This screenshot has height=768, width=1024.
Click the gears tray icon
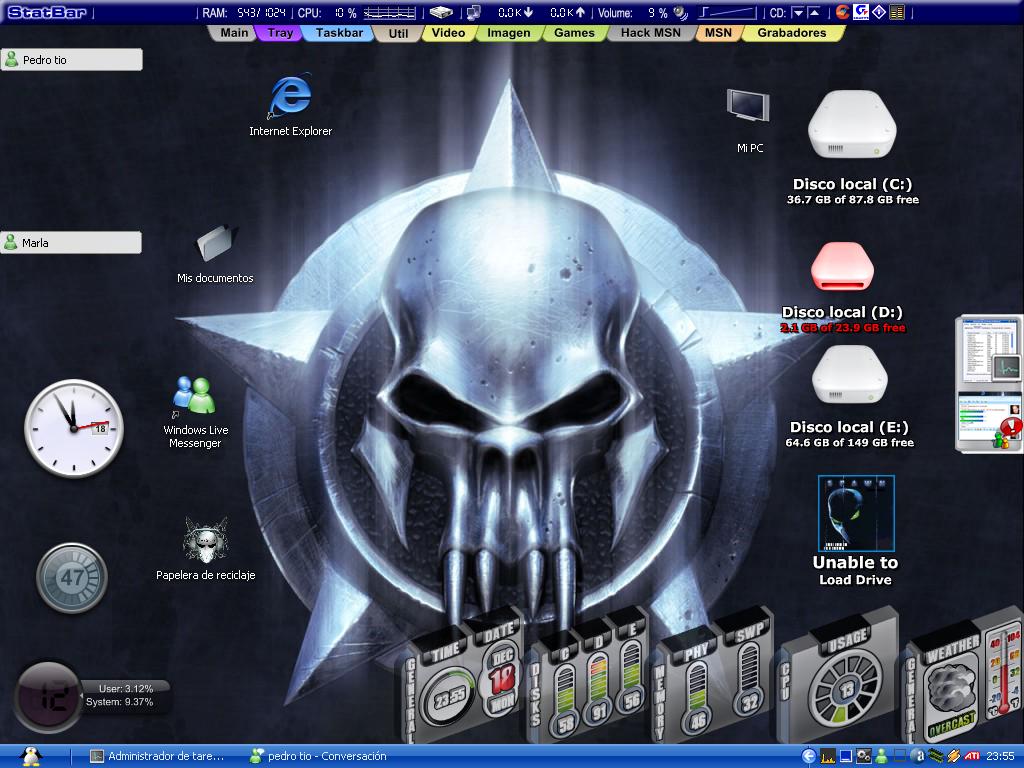click(x=863, y=756)
